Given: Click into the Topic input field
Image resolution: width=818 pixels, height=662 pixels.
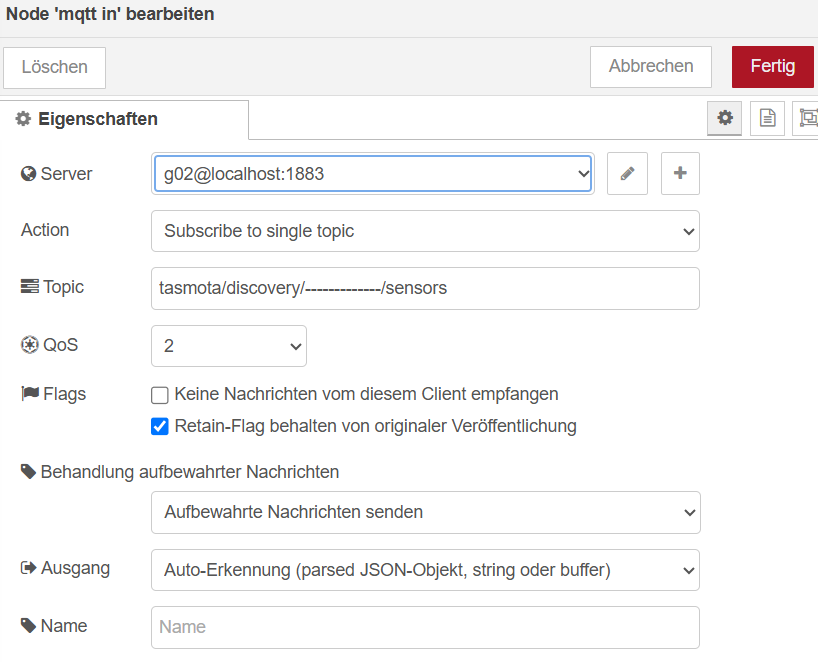Looking at the screenshot, I should tap(425, 288).
